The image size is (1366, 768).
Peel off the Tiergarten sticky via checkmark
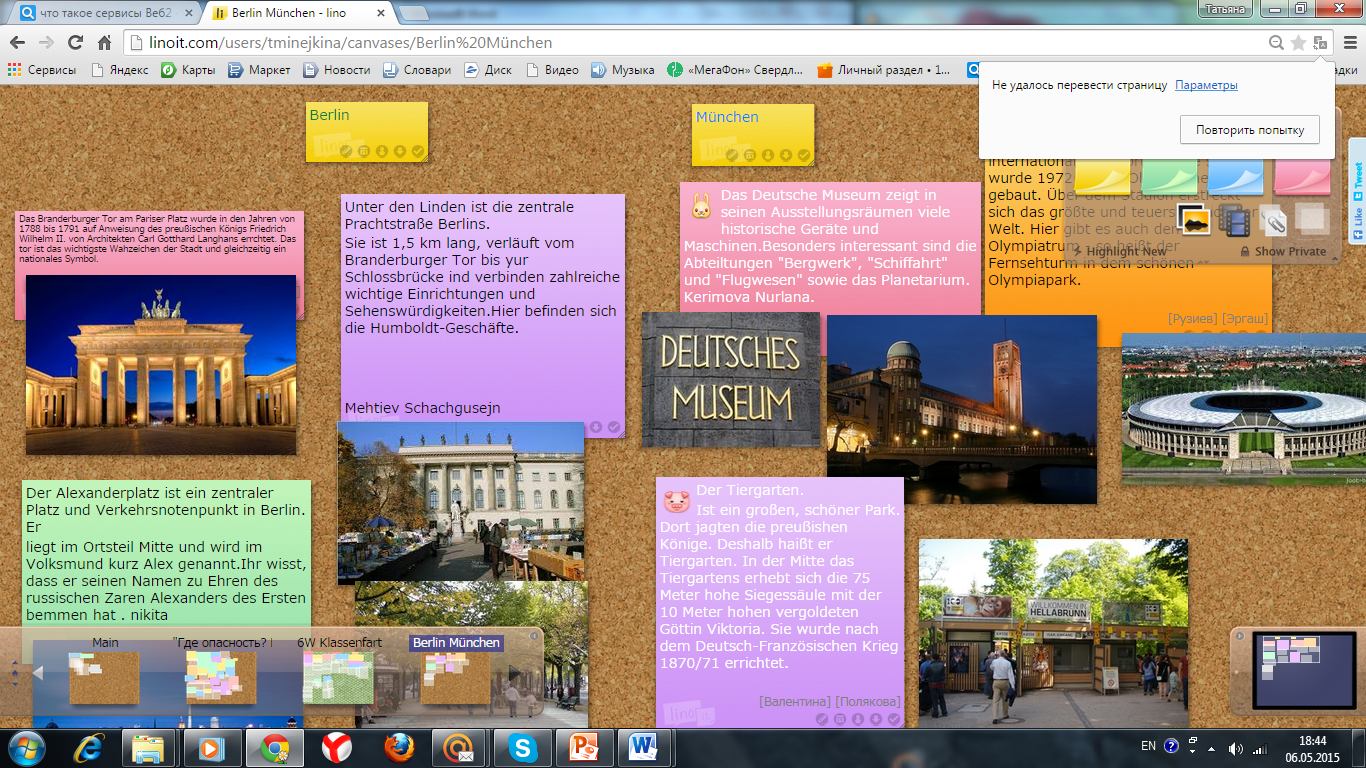894,719
